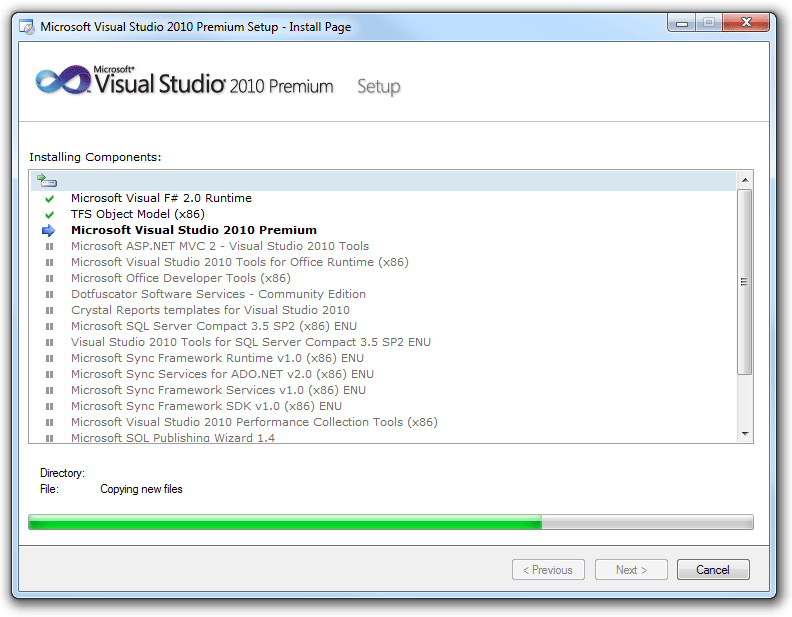Select Visual Studio 2010 Tools for SQL Server Compact row

(251, 342)
